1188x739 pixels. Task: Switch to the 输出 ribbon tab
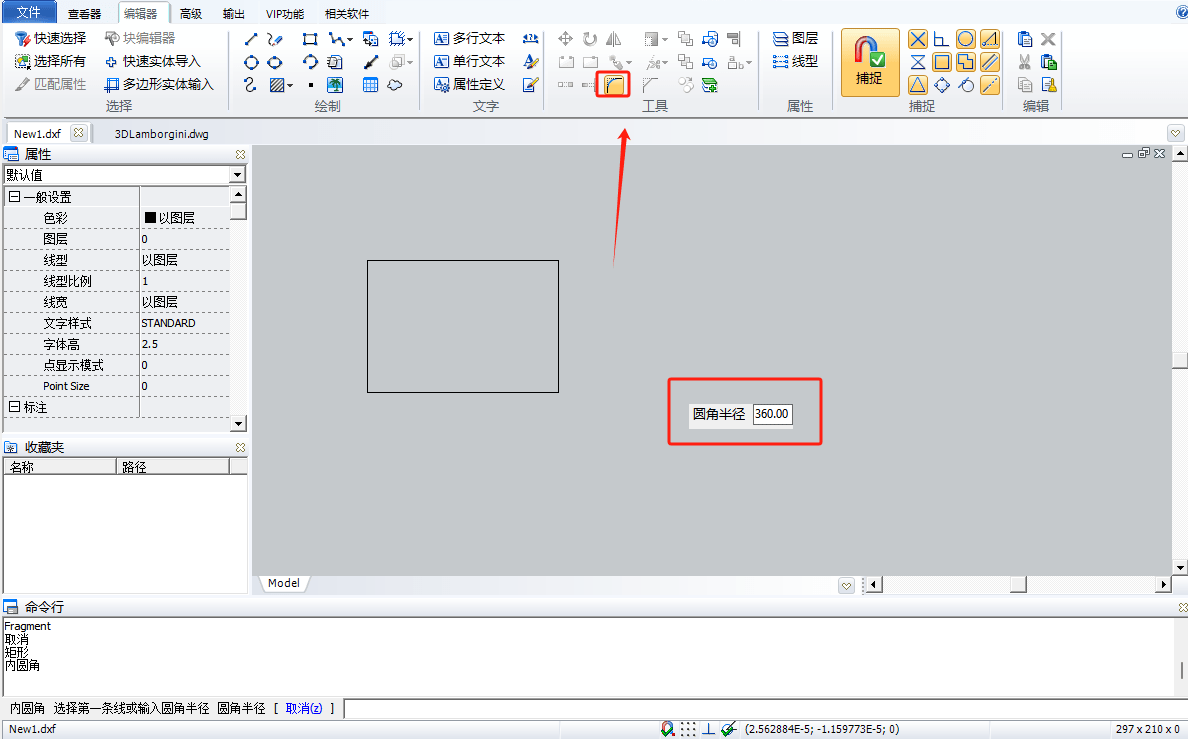click(x=233, y=14)
